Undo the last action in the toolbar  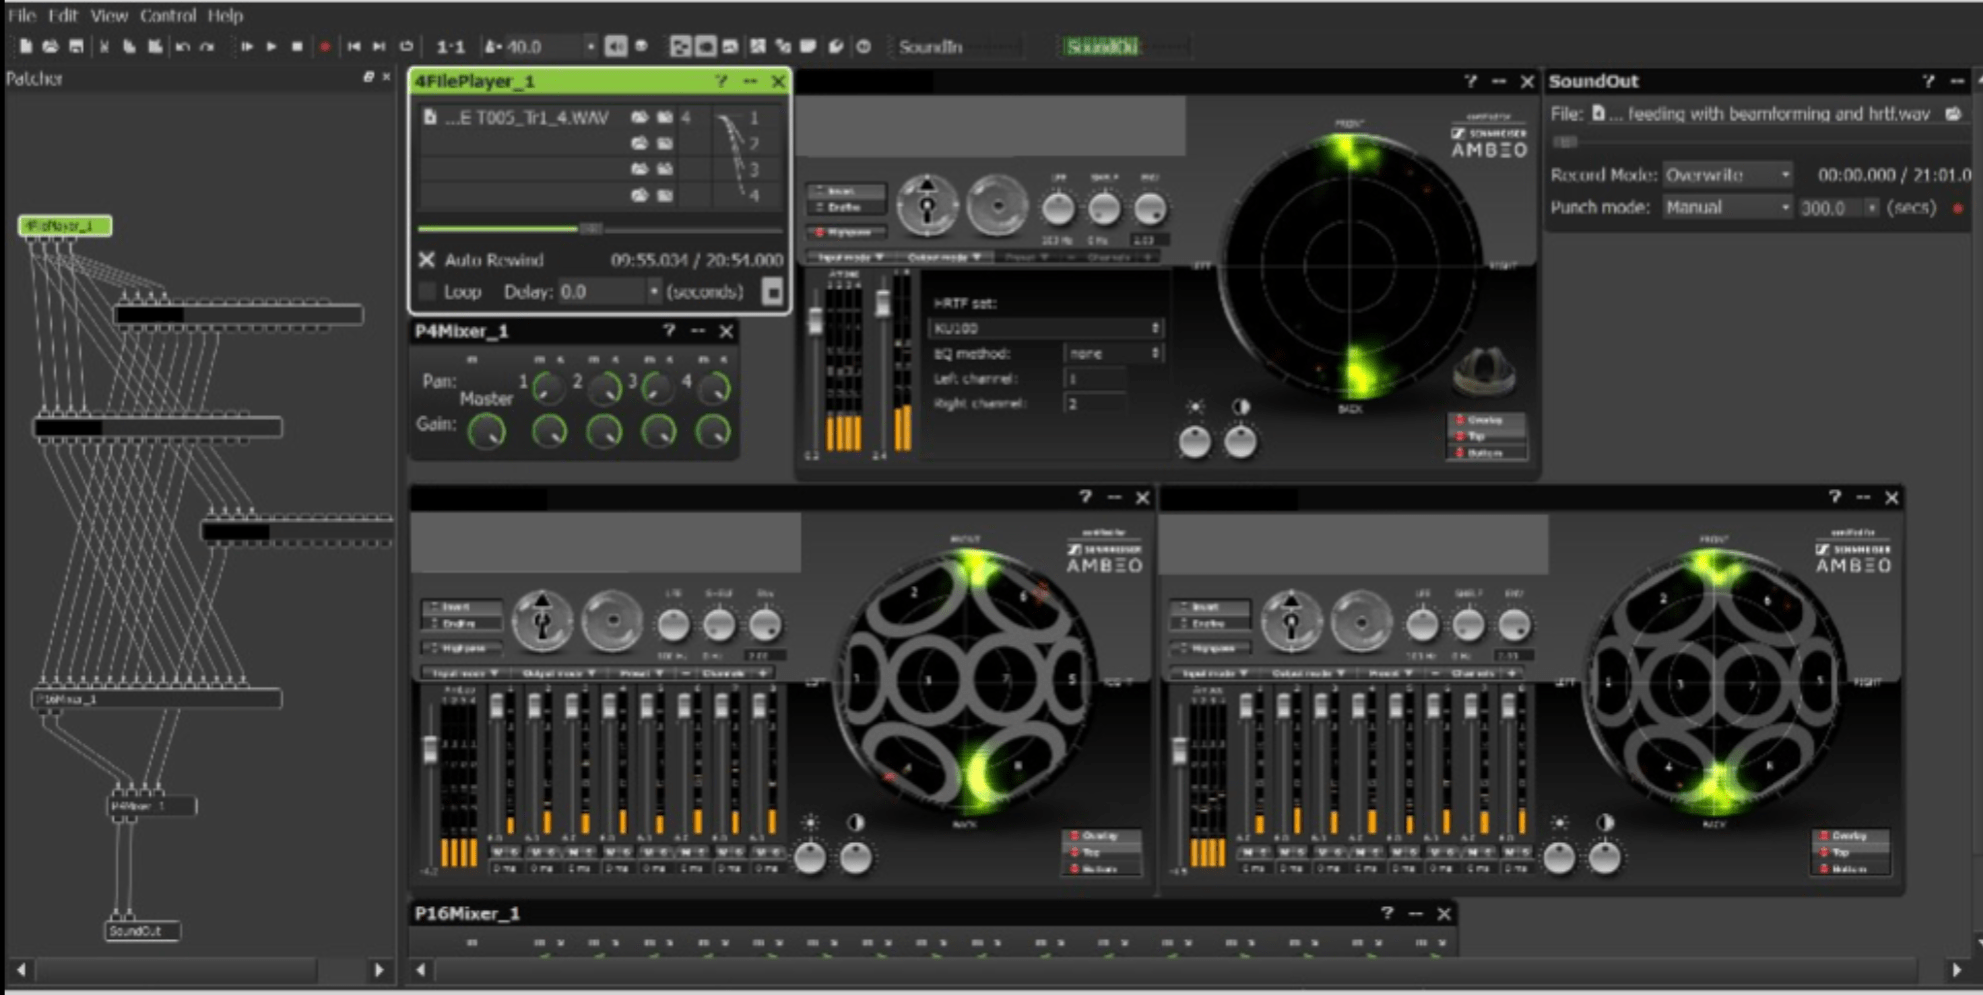point(182,46)
